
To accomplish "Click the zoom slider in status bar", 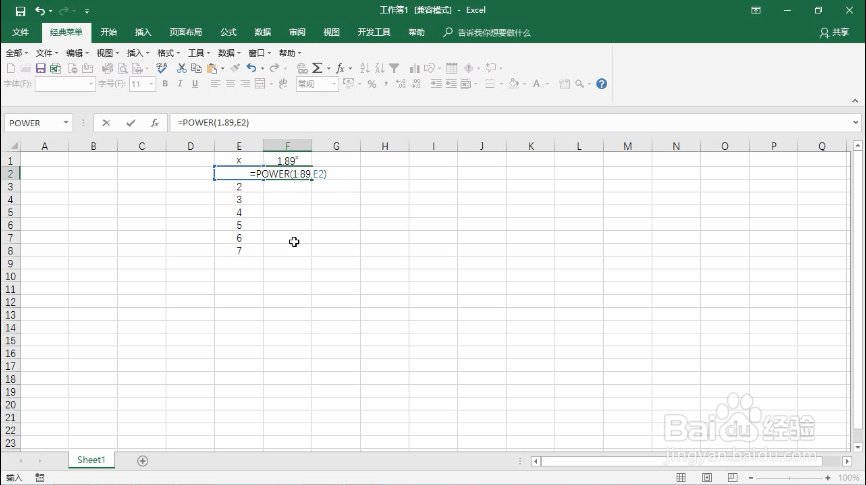I will coord(789,478).
